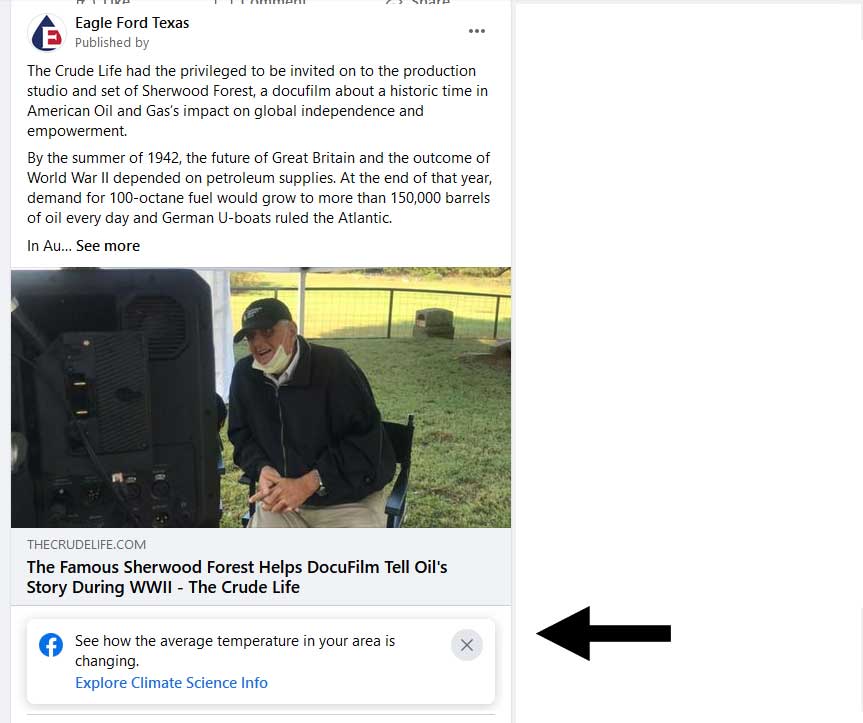Click the cut-off Like button at top
This screenshot has width=863, height=723.
pos(103,2)
